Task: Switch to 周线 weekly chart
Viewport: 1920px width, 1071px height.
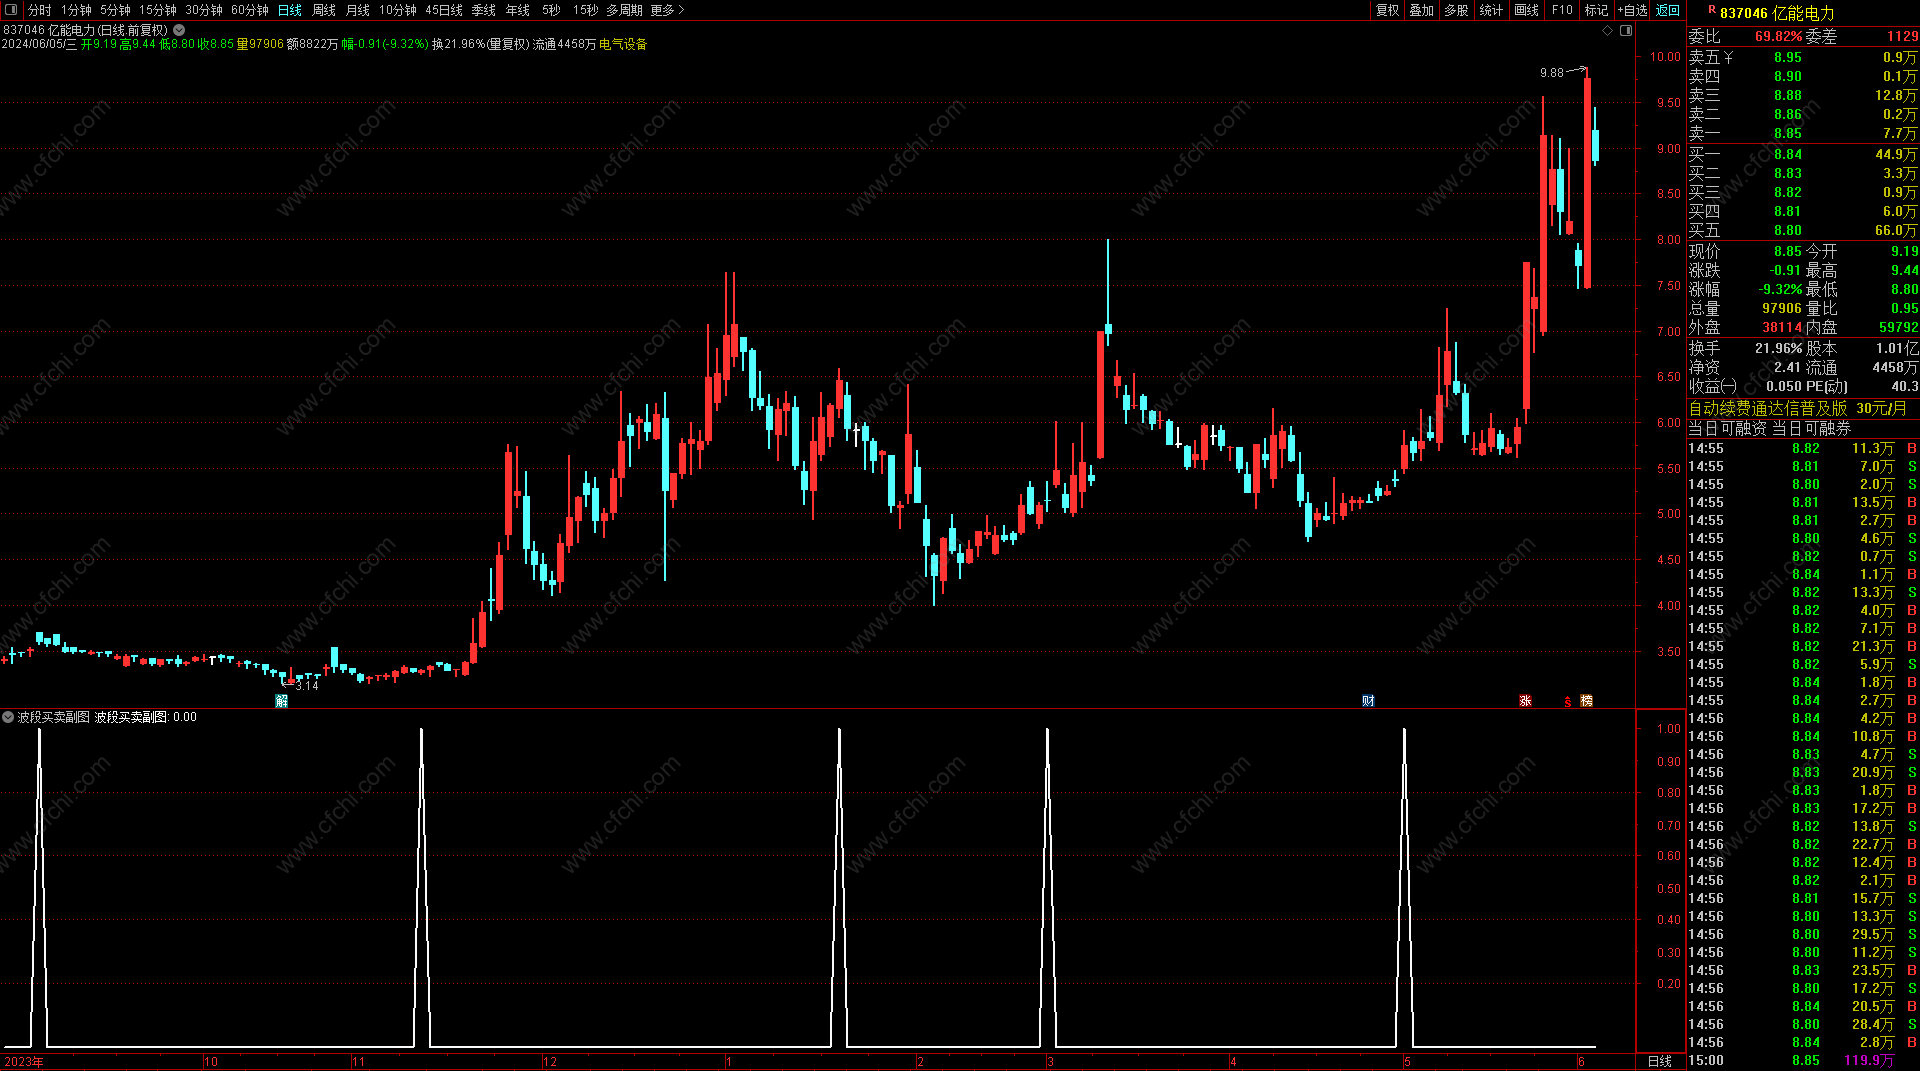Action: (324, 10)
